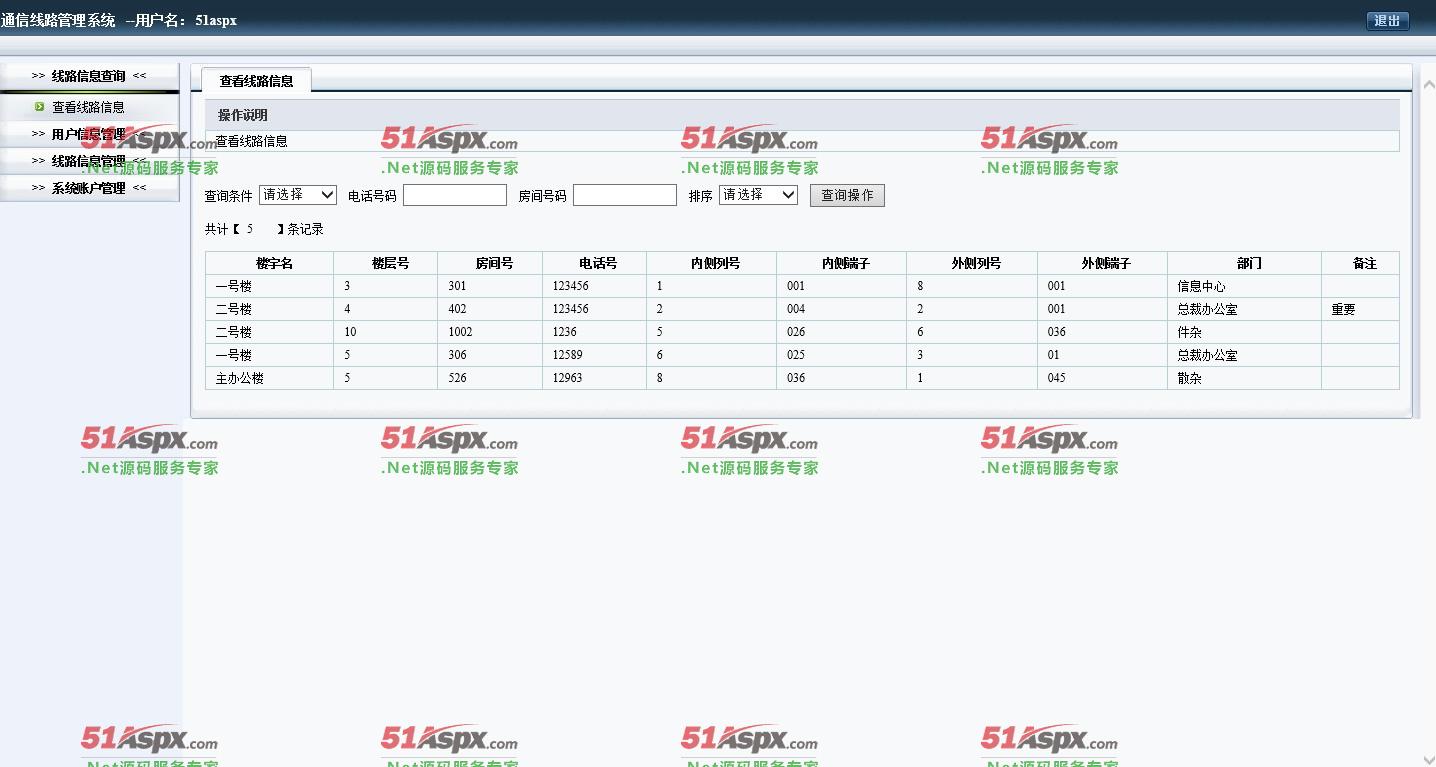1436x767 pixels.
Task: Click phone number 12963
Action: (568, 378)
